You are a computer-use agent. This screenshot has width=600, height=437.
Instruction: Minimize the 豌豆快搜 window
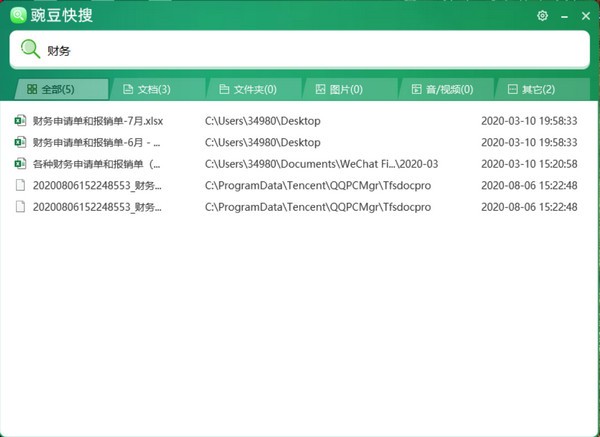pos(563,16)
